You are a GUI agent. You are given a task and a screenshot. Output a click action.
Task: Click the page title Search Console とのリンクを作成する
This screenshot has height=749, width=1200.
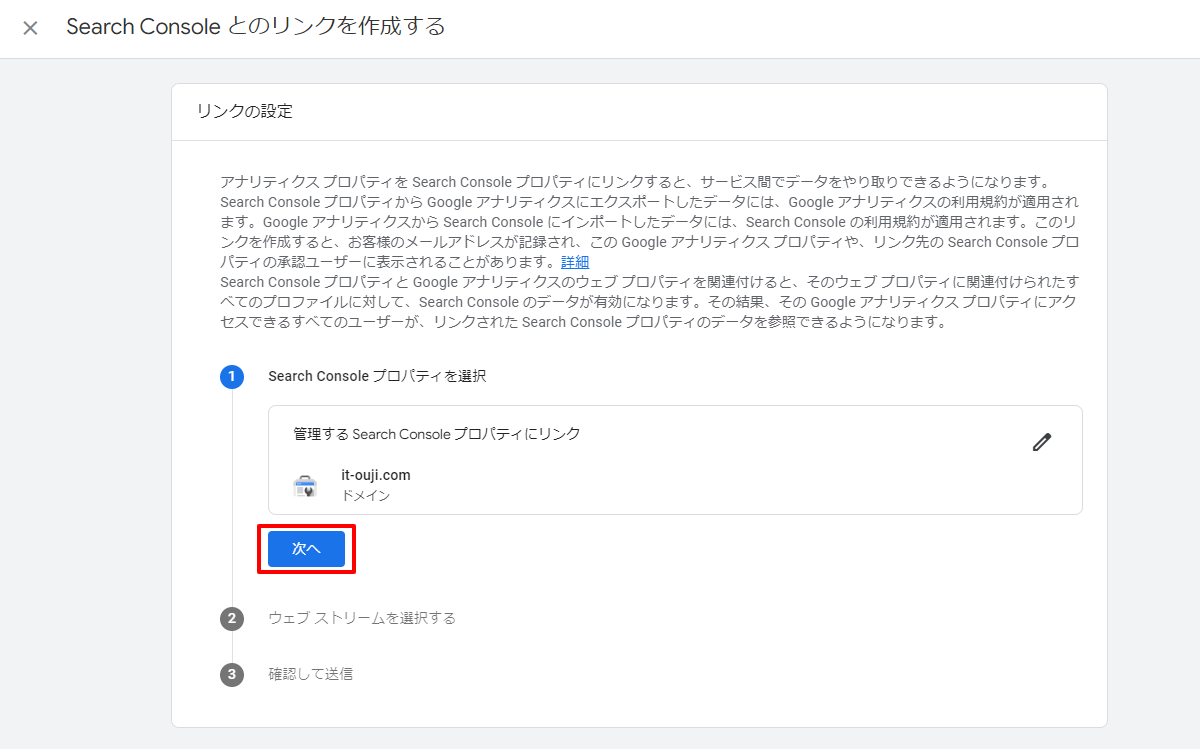coord(256,27)
